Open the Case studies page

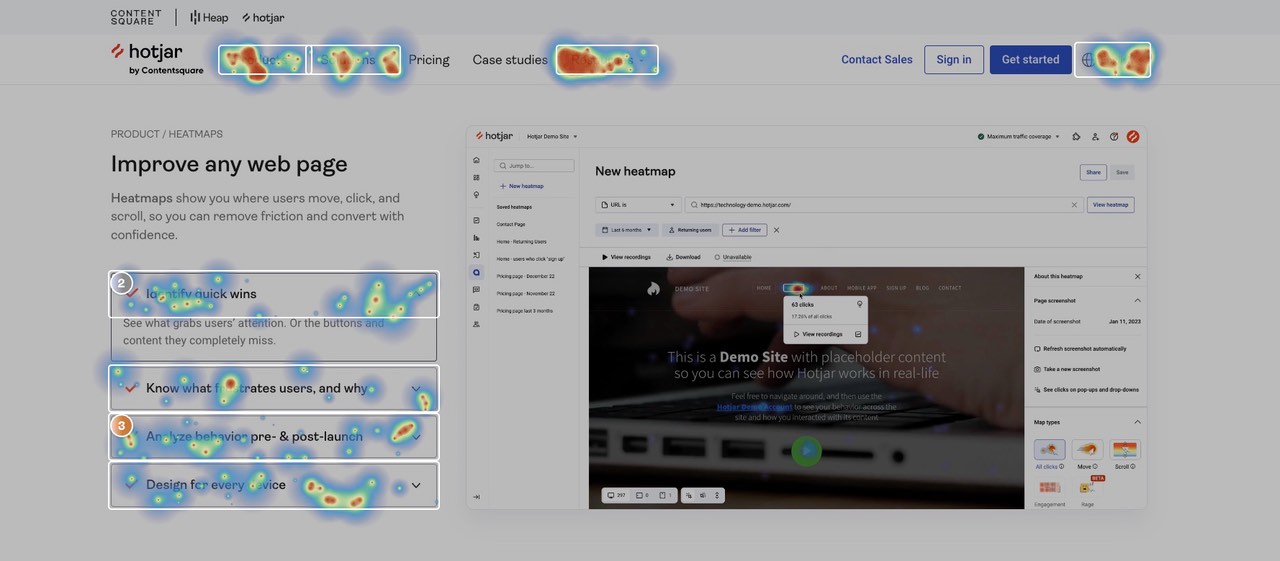tap(510, 60)
